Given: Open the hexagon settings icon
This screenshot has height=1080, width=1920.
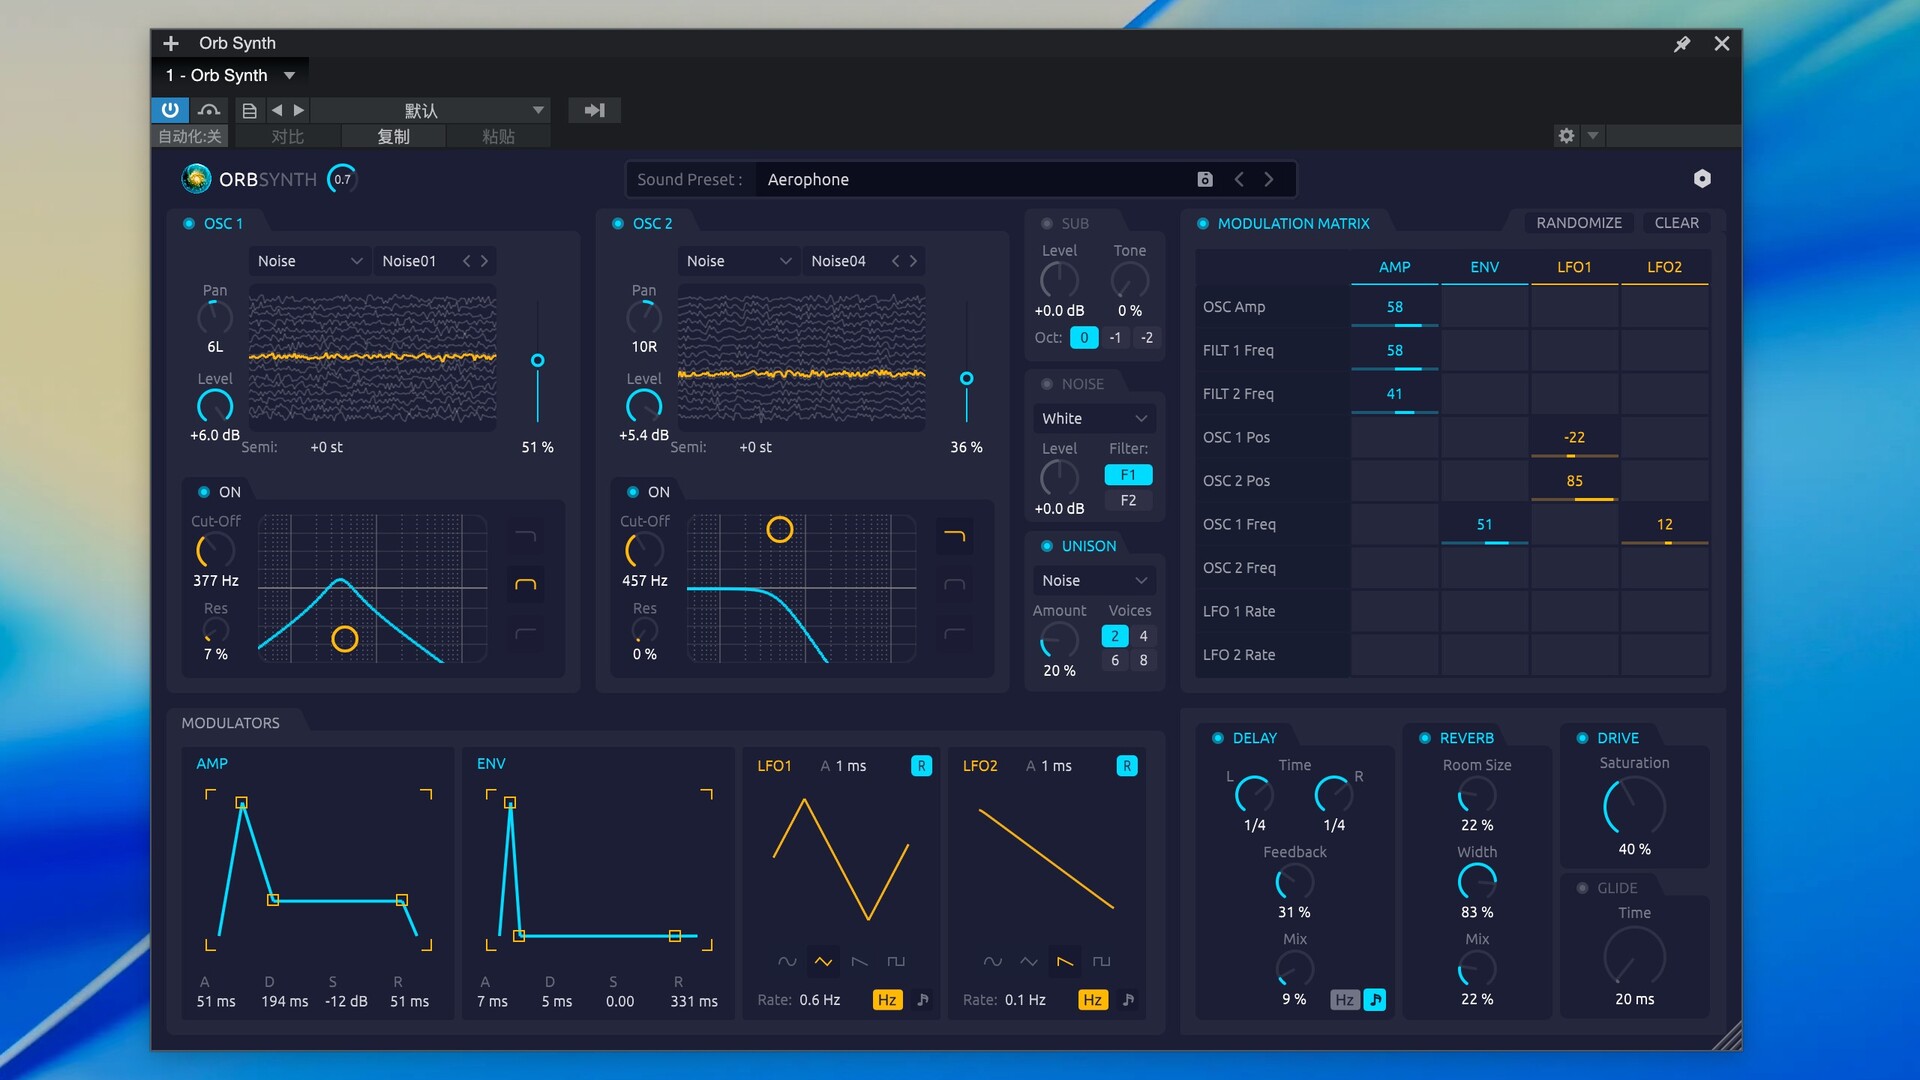Looking at the screenshot, I should pos(1702,179).
